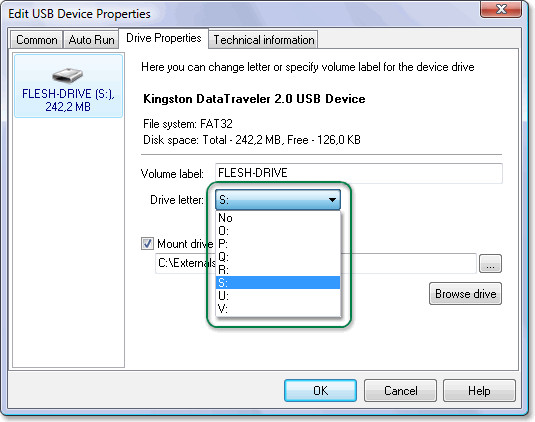The width and height of the screenshot is (535, 422).
Task: Open the folder browse '...' button
Action: (x=490, y=263)
